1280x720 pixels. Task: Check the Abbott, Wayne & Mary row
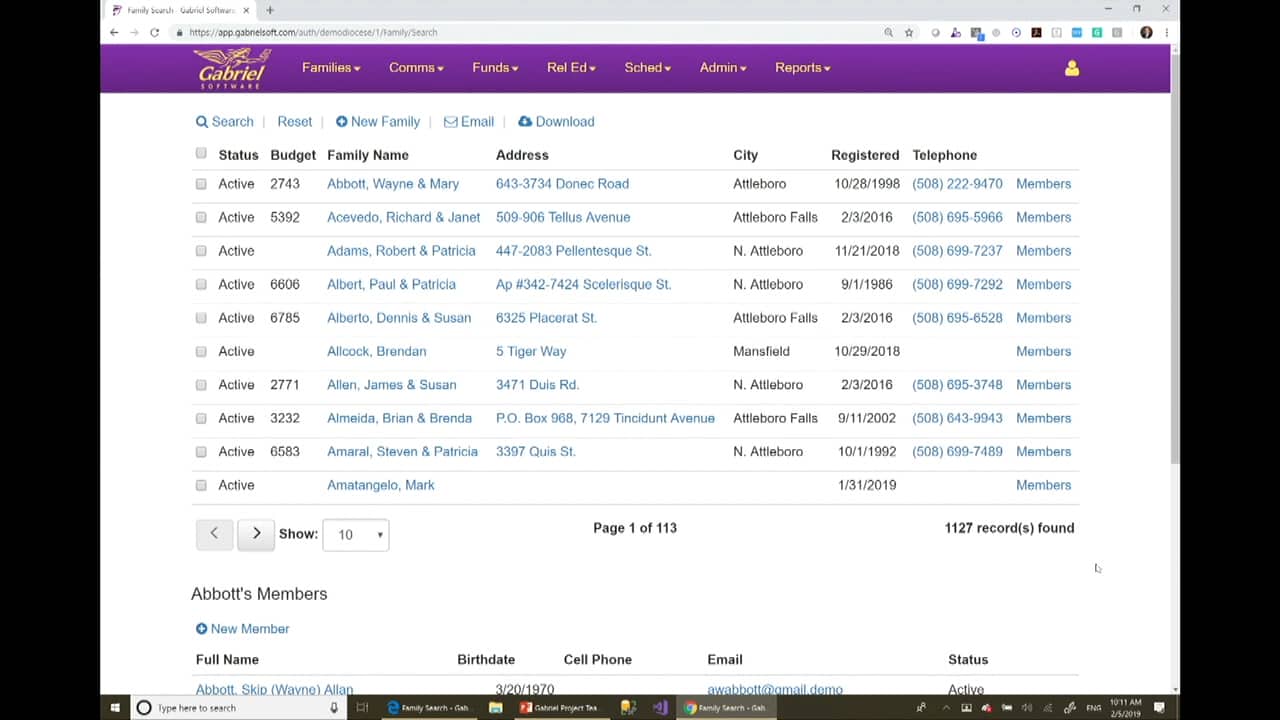pyautogui.click(x=201, y=184)
